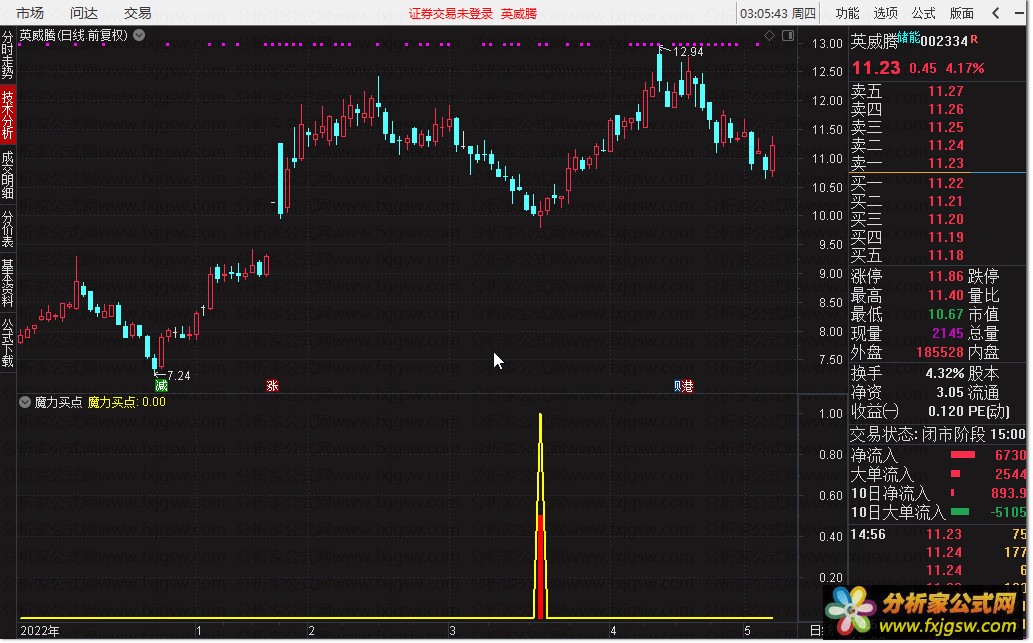Click month 5 on the time axis

coord(747,630)
